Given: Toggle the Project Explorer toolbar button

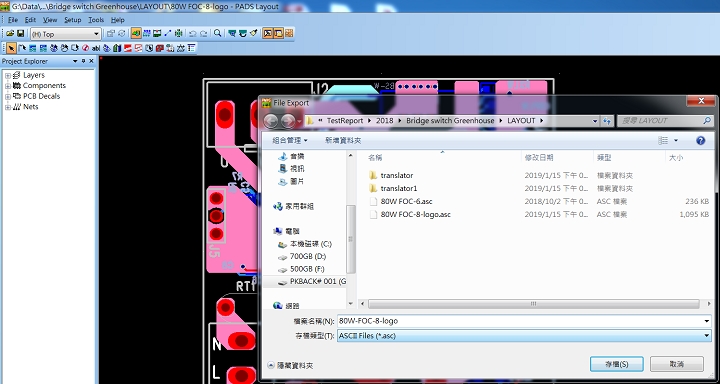Looking at the screenshot, I should pyautogui.click(x=278, y=34).
